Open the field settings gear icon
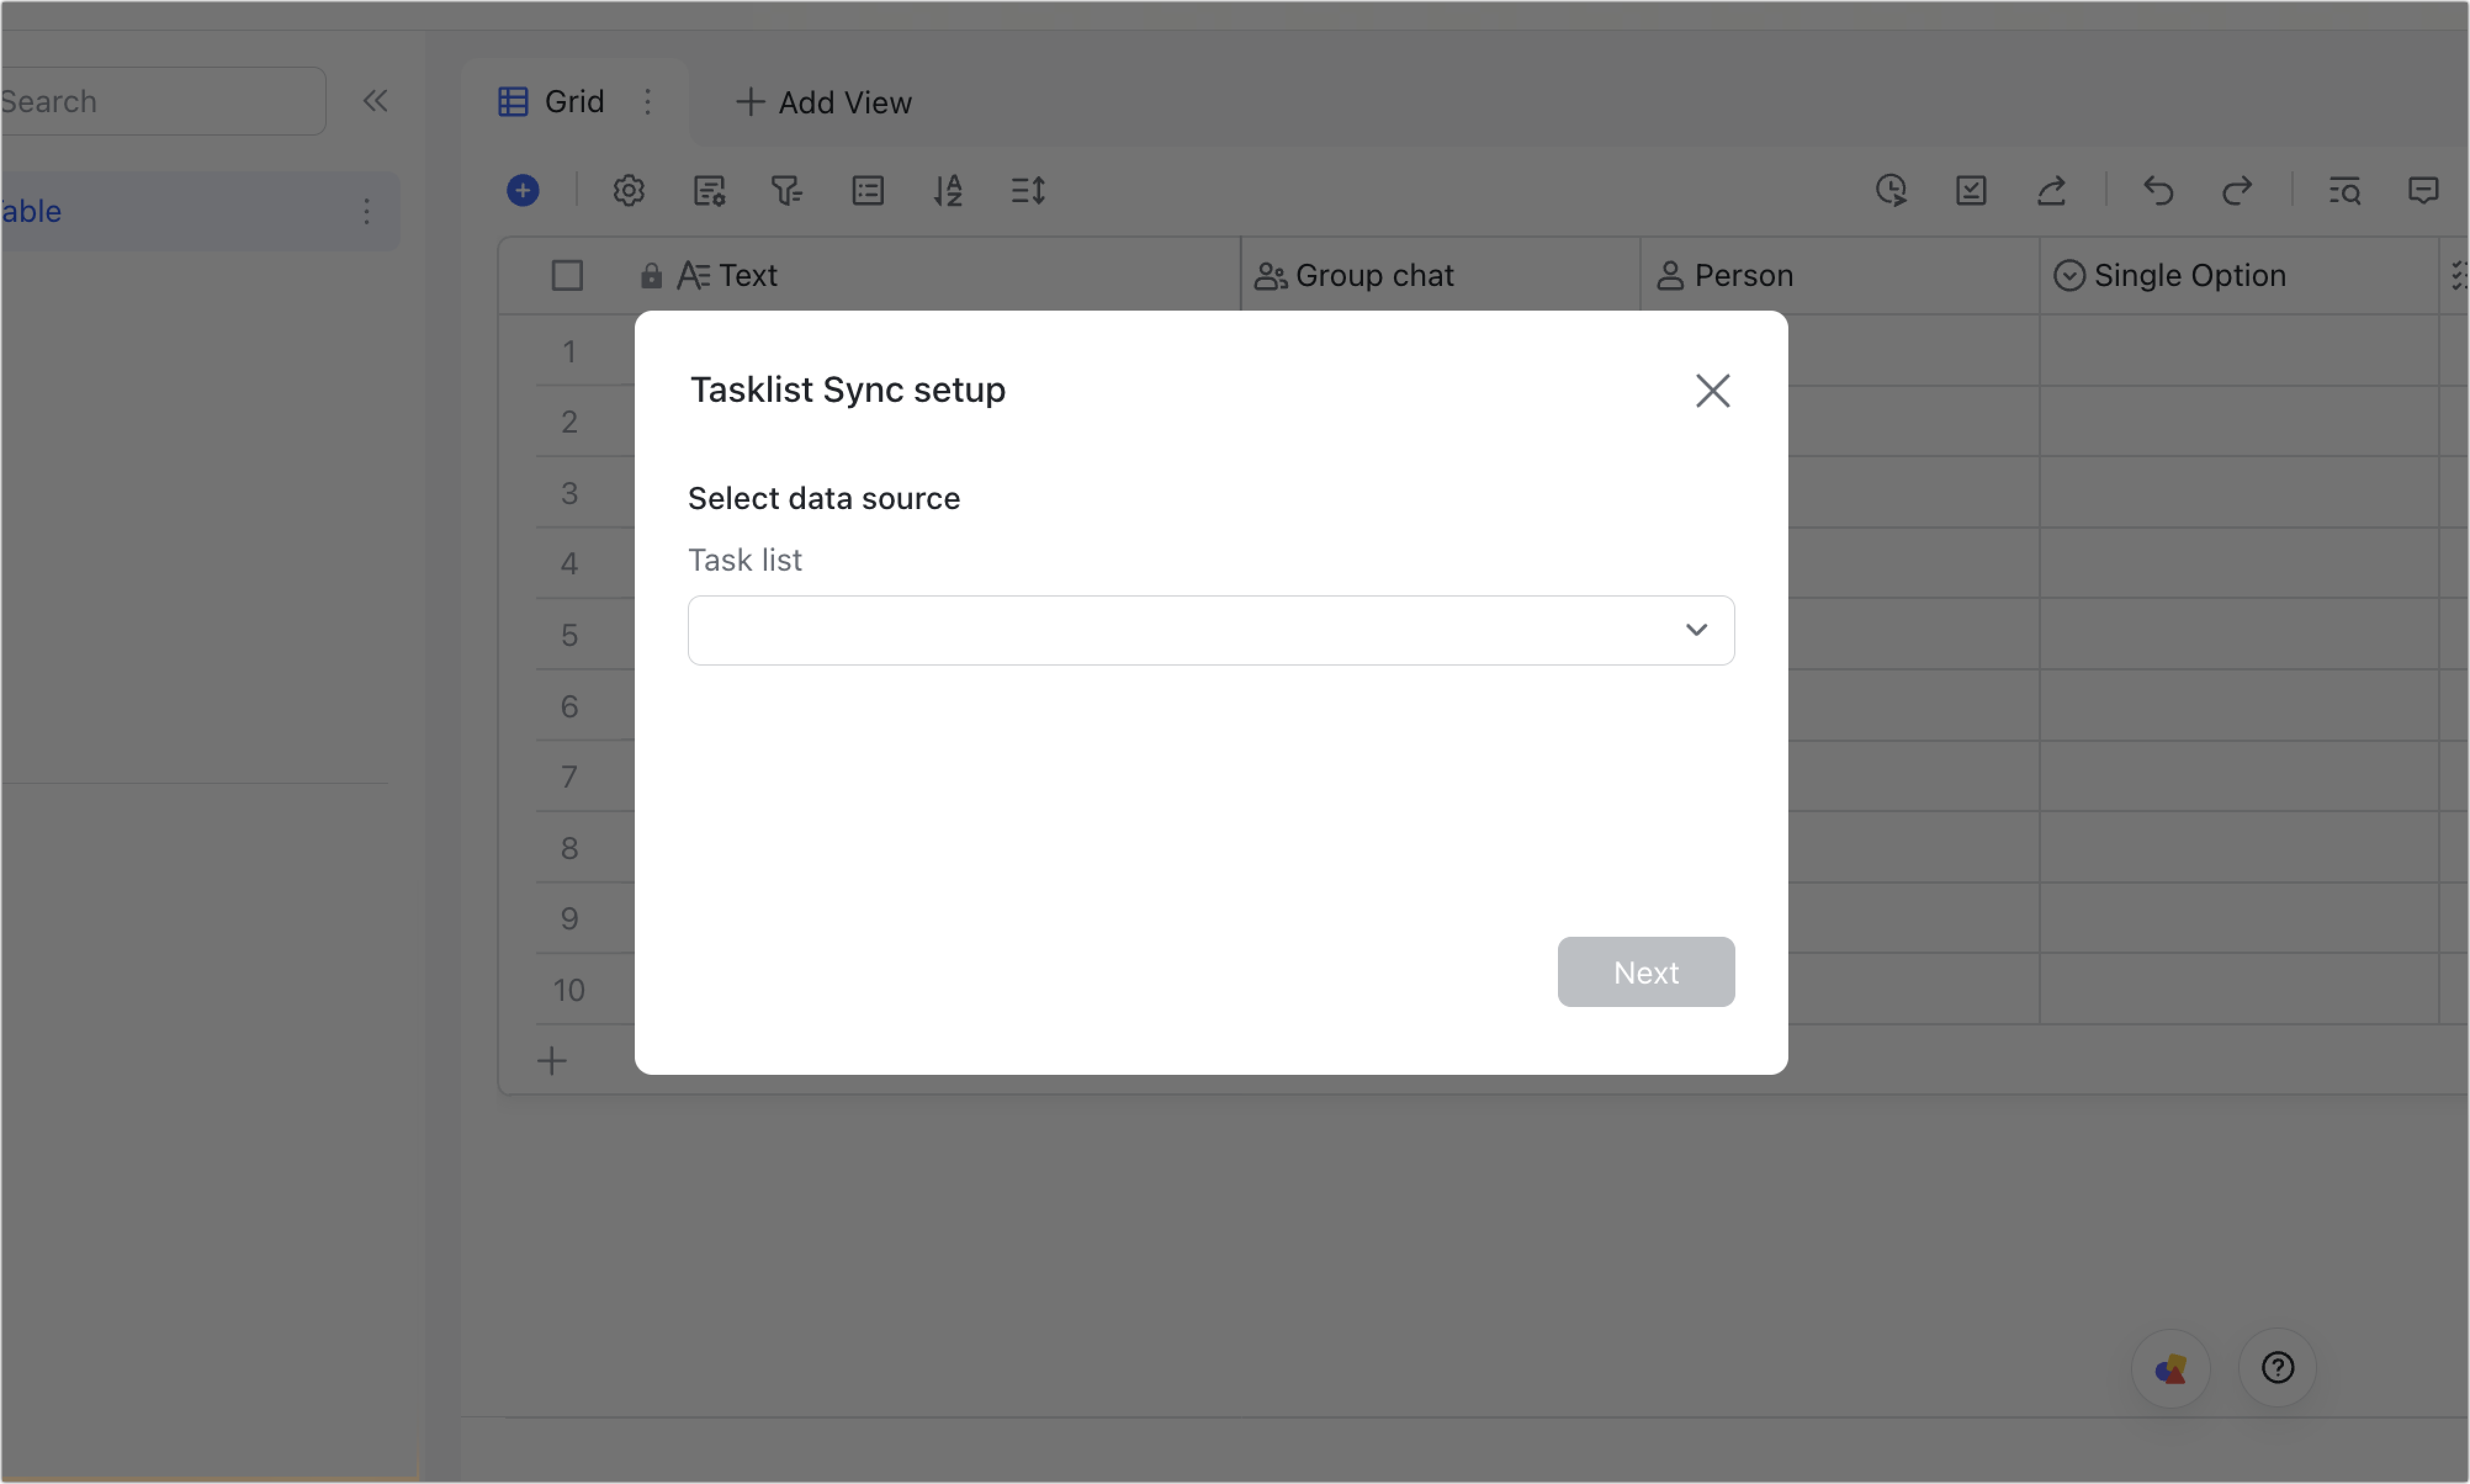 629,190
